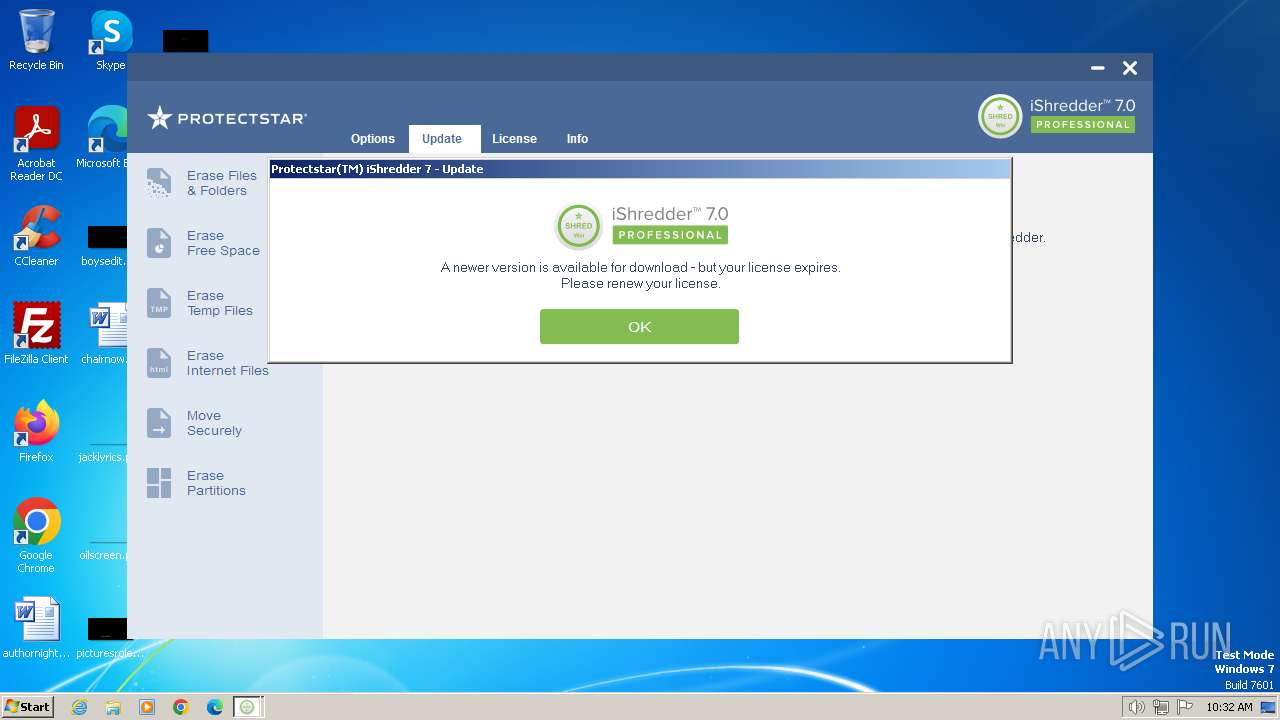Open the CCleaner desktop icon
The width and height of the screenshot is (1280, 720).
pyautogui.click(x=36, y=236)
